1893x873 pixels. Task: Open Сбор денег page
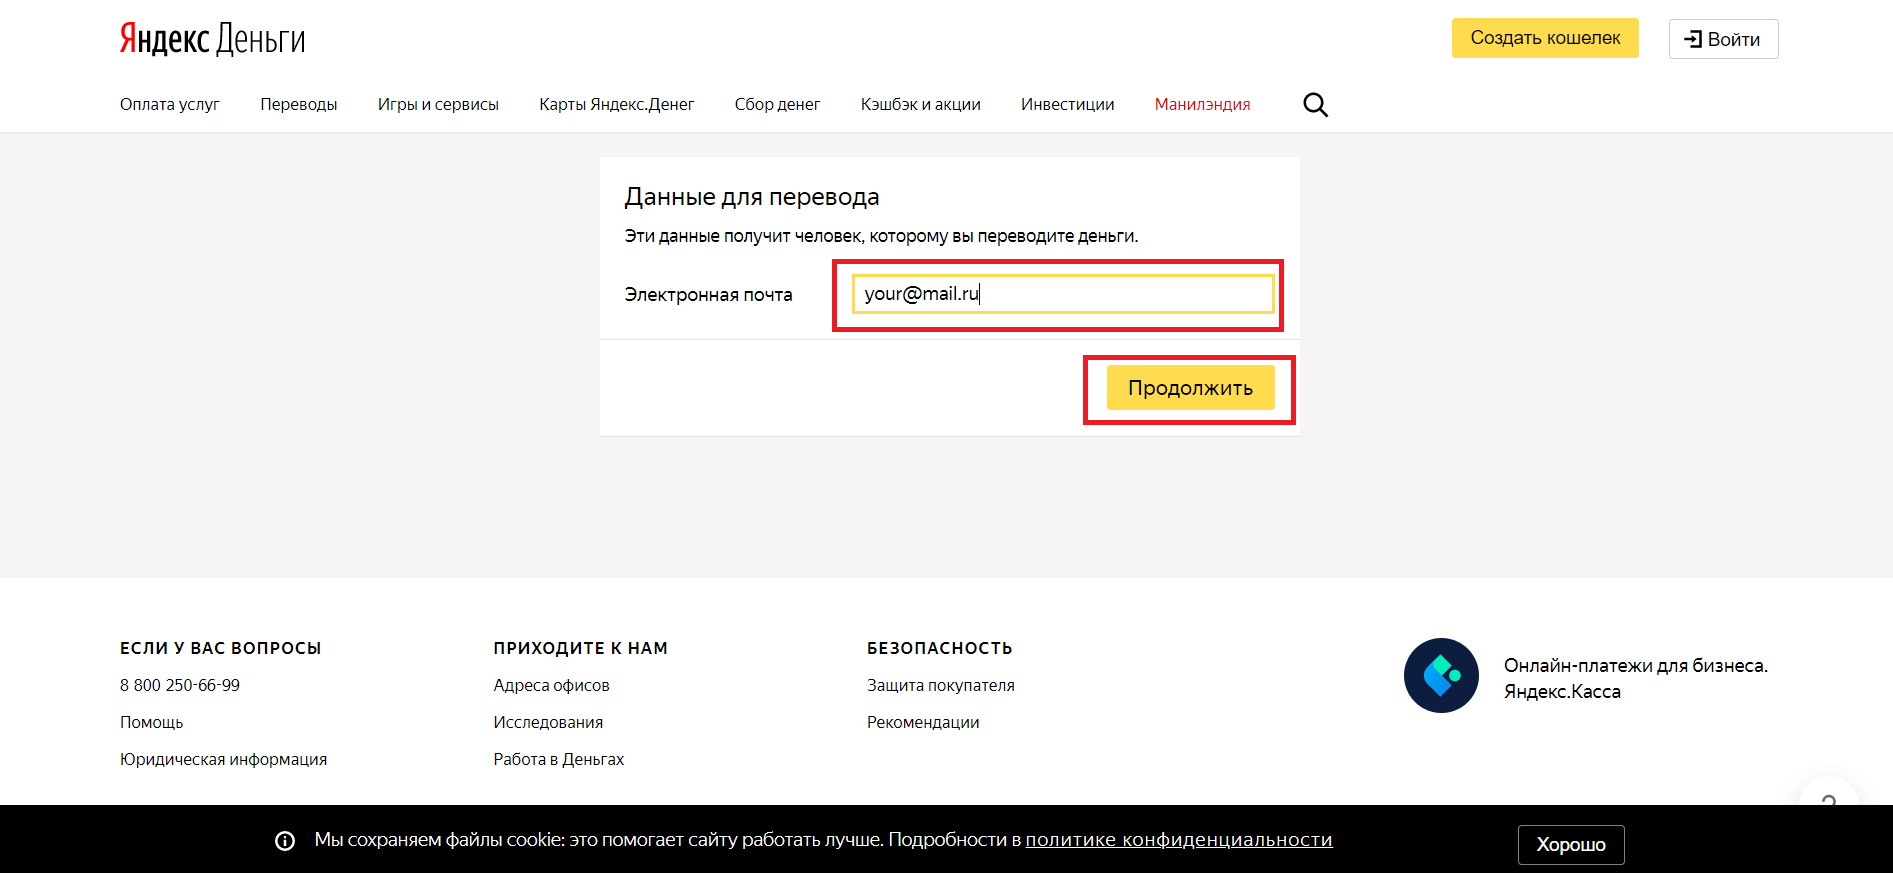tap(777, 104)
